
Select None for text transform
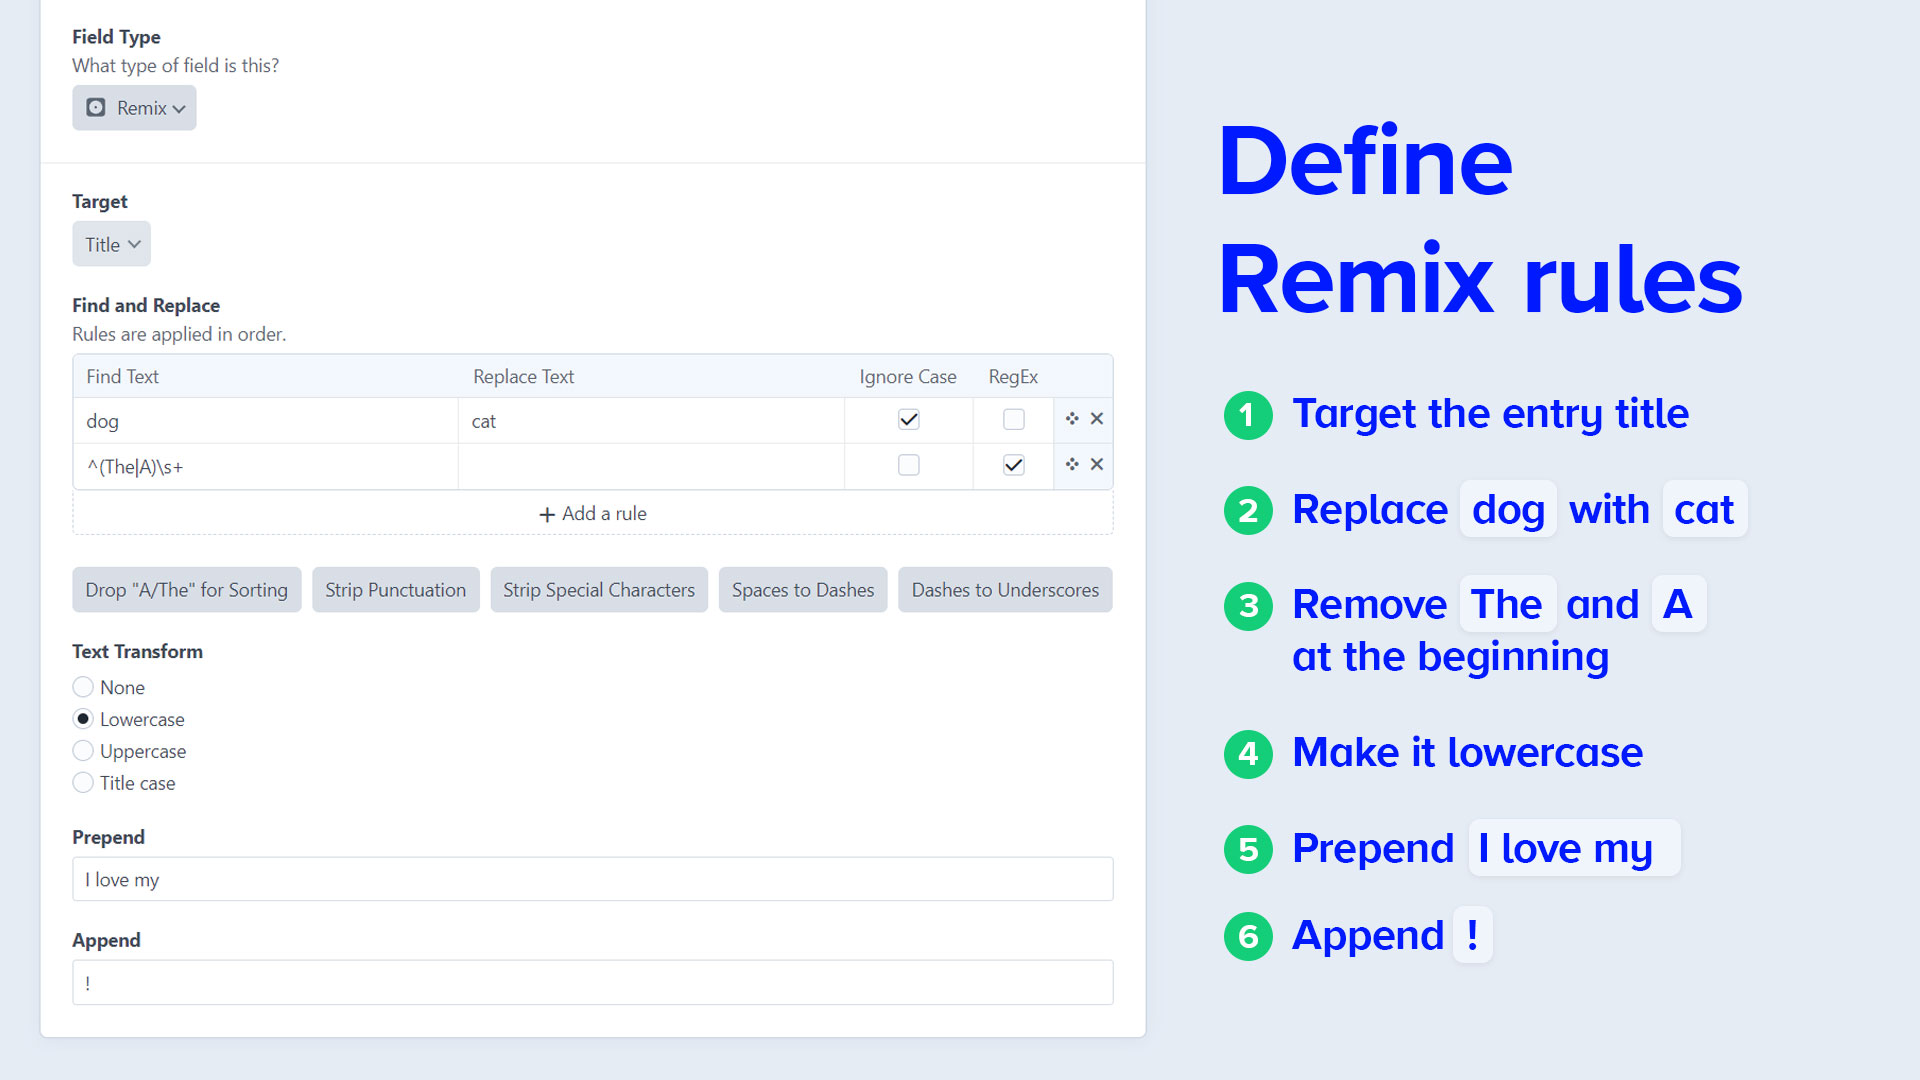pyautogui.click(x=84, y=687)
